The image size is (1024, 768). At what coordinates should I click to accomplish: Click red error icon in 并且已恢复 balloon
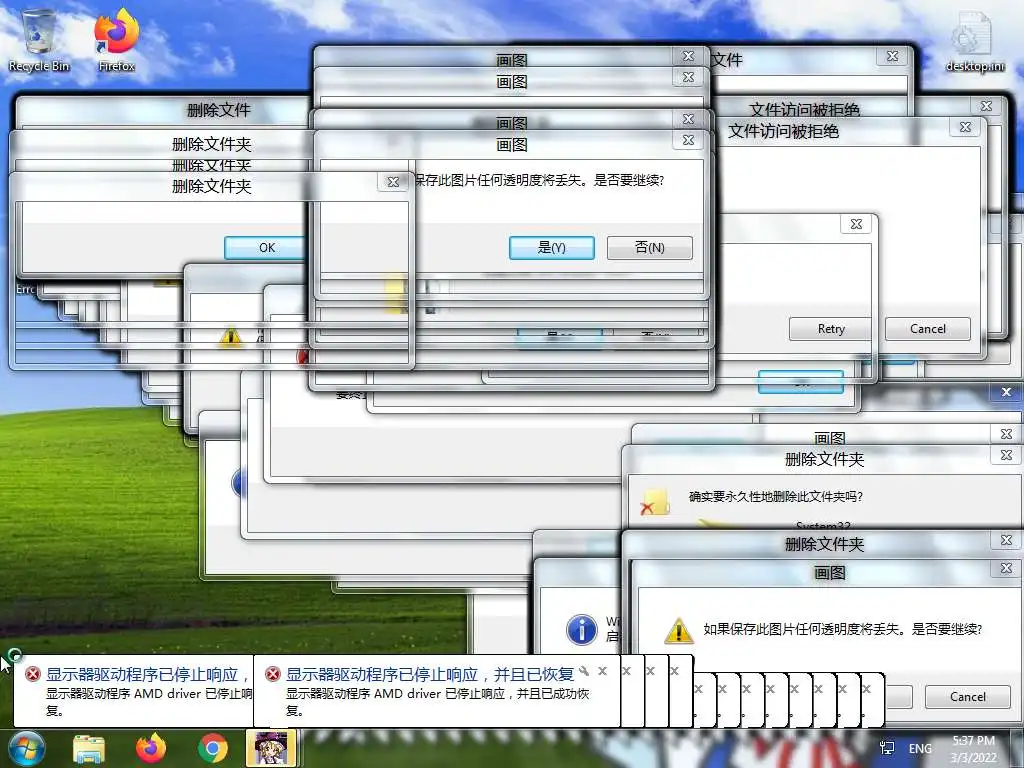point(273,674)
